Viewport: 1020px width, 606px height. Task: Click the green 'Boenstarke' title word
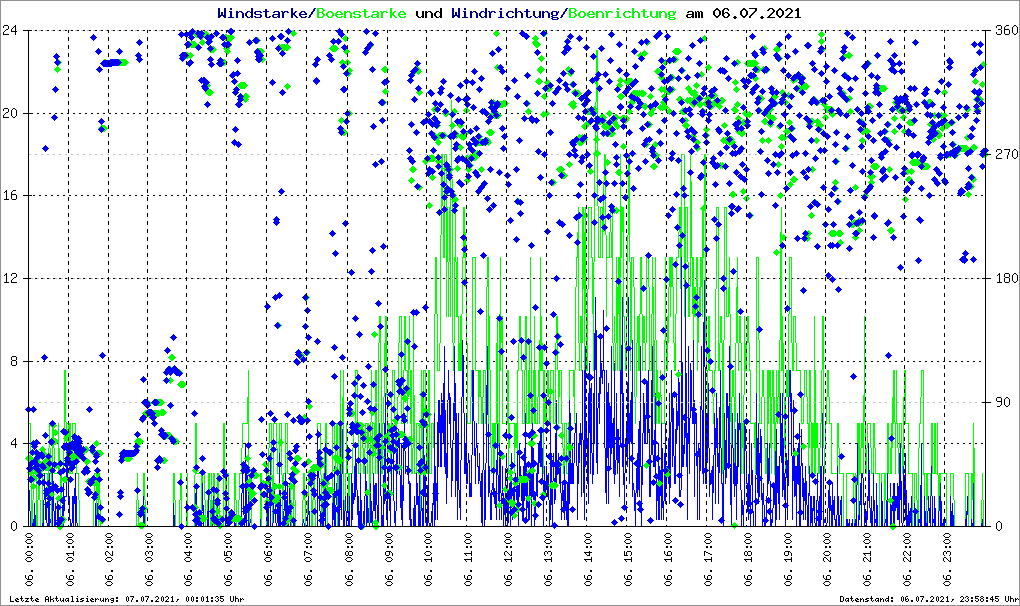(x=361, y=13)
